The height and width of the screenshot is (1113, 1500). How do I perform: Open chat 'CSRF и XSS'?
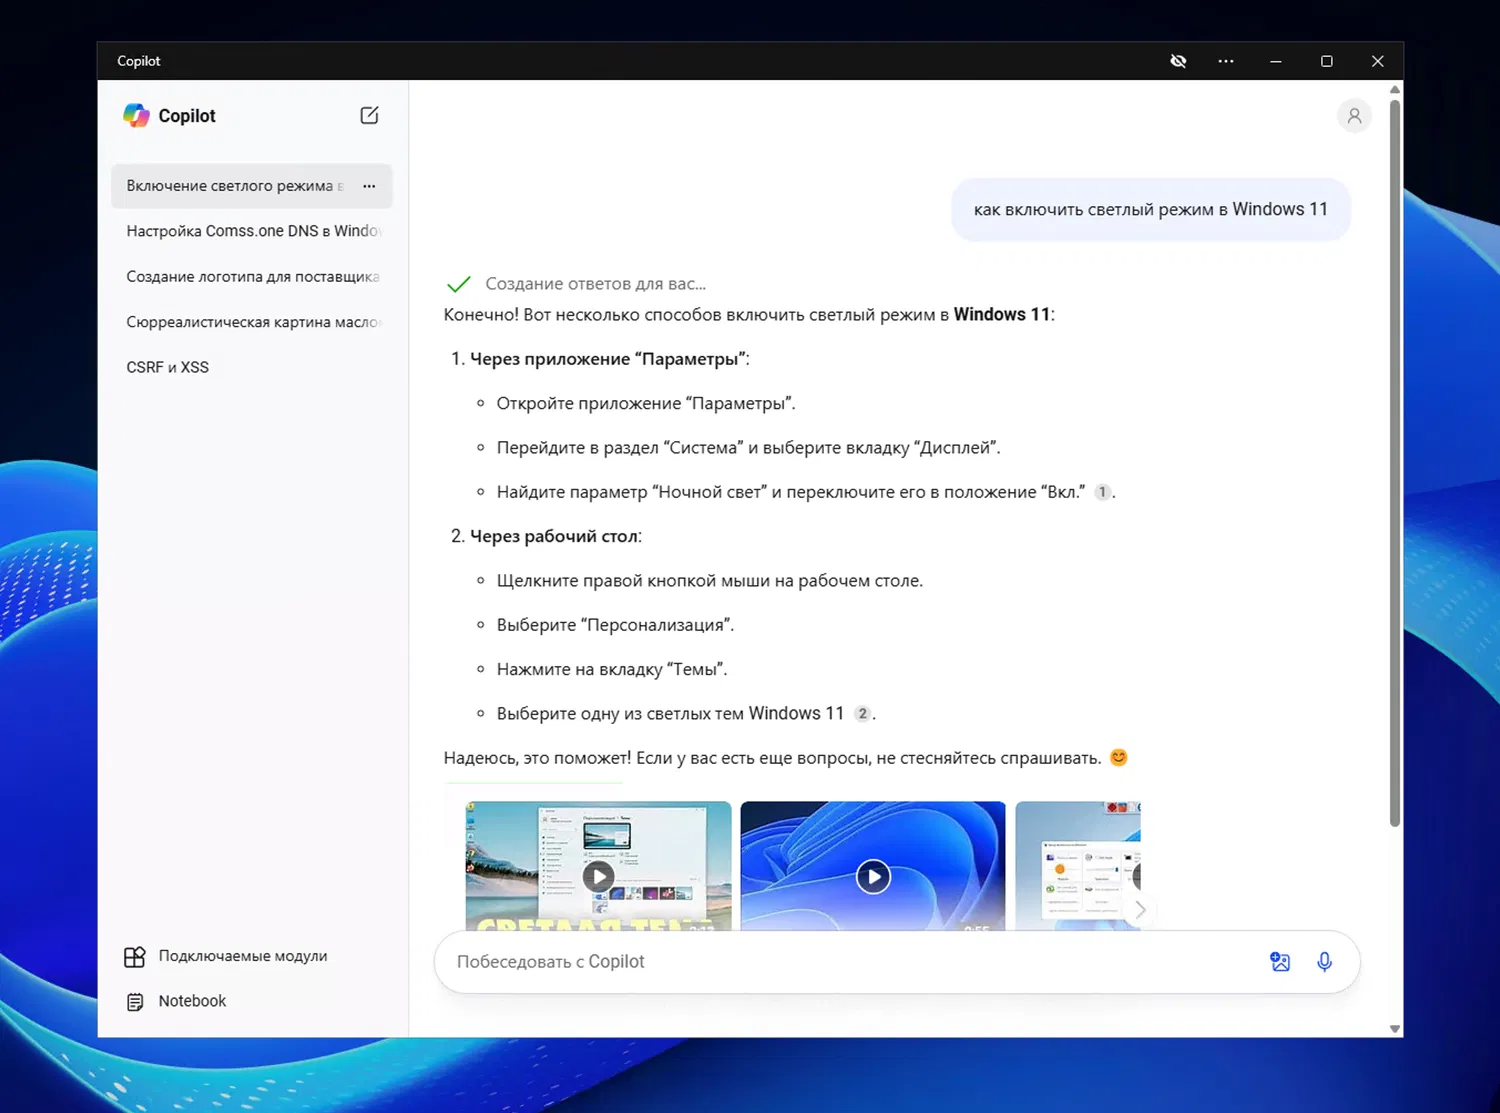[252, 367]
